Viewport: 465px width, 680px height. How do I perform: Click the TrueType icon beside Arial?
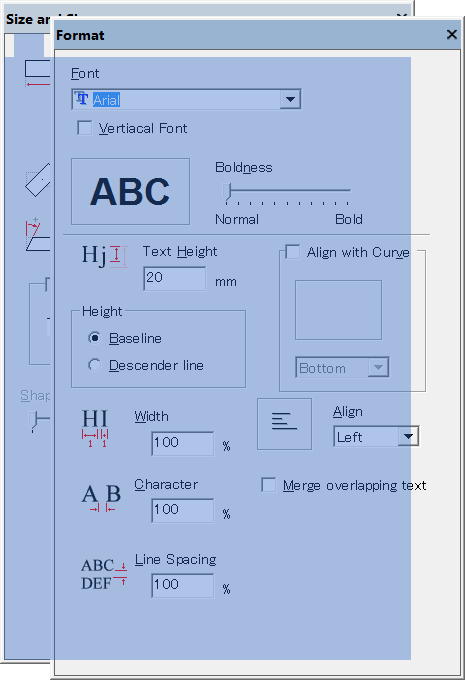82,99
